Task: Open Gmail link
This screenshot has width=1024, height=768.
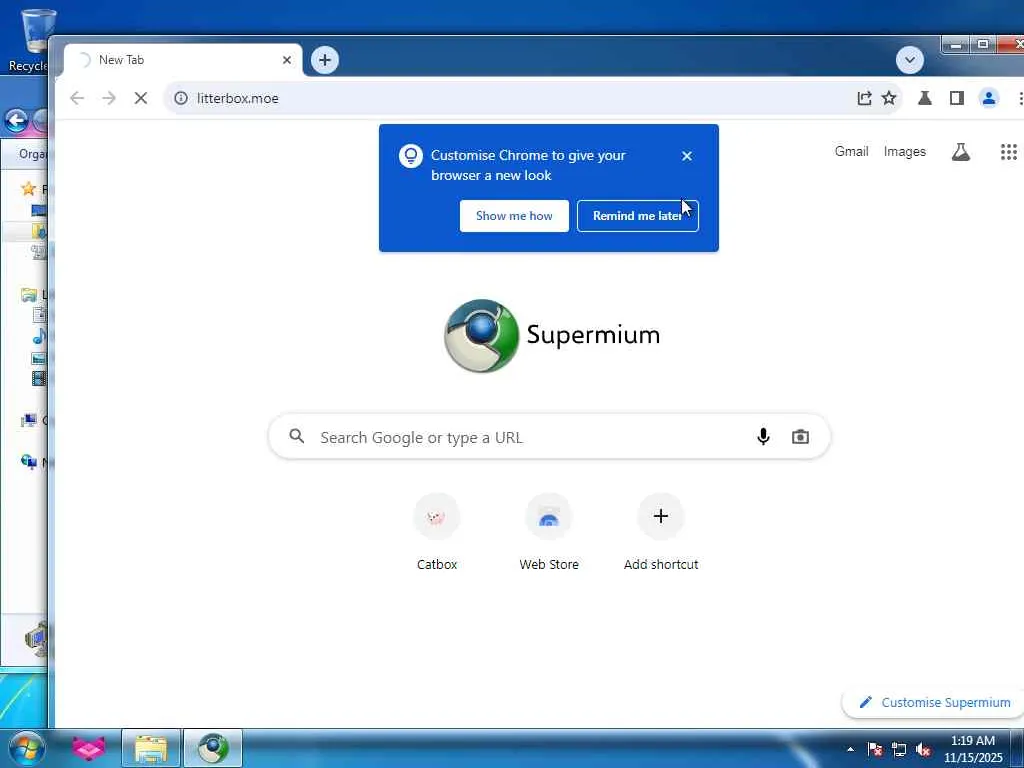Action: pos(852,152)
